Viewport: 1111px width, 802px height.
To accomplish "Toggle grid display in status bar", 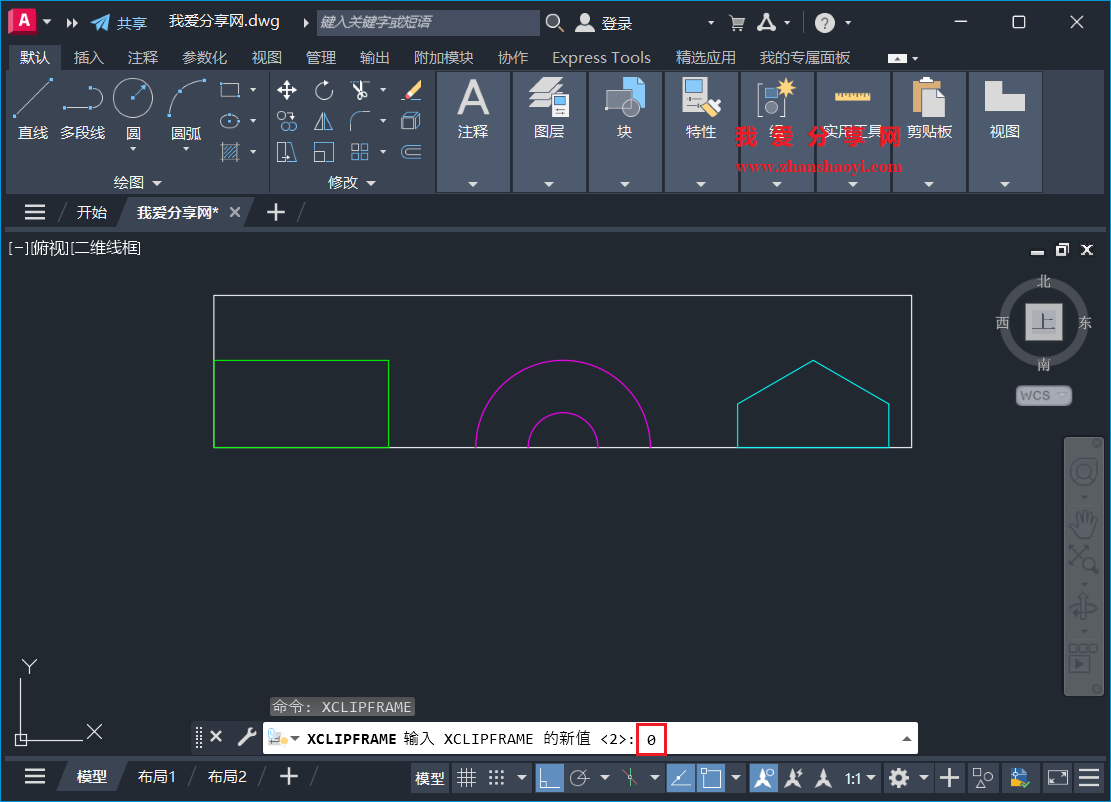I will (x=467, y=777).
